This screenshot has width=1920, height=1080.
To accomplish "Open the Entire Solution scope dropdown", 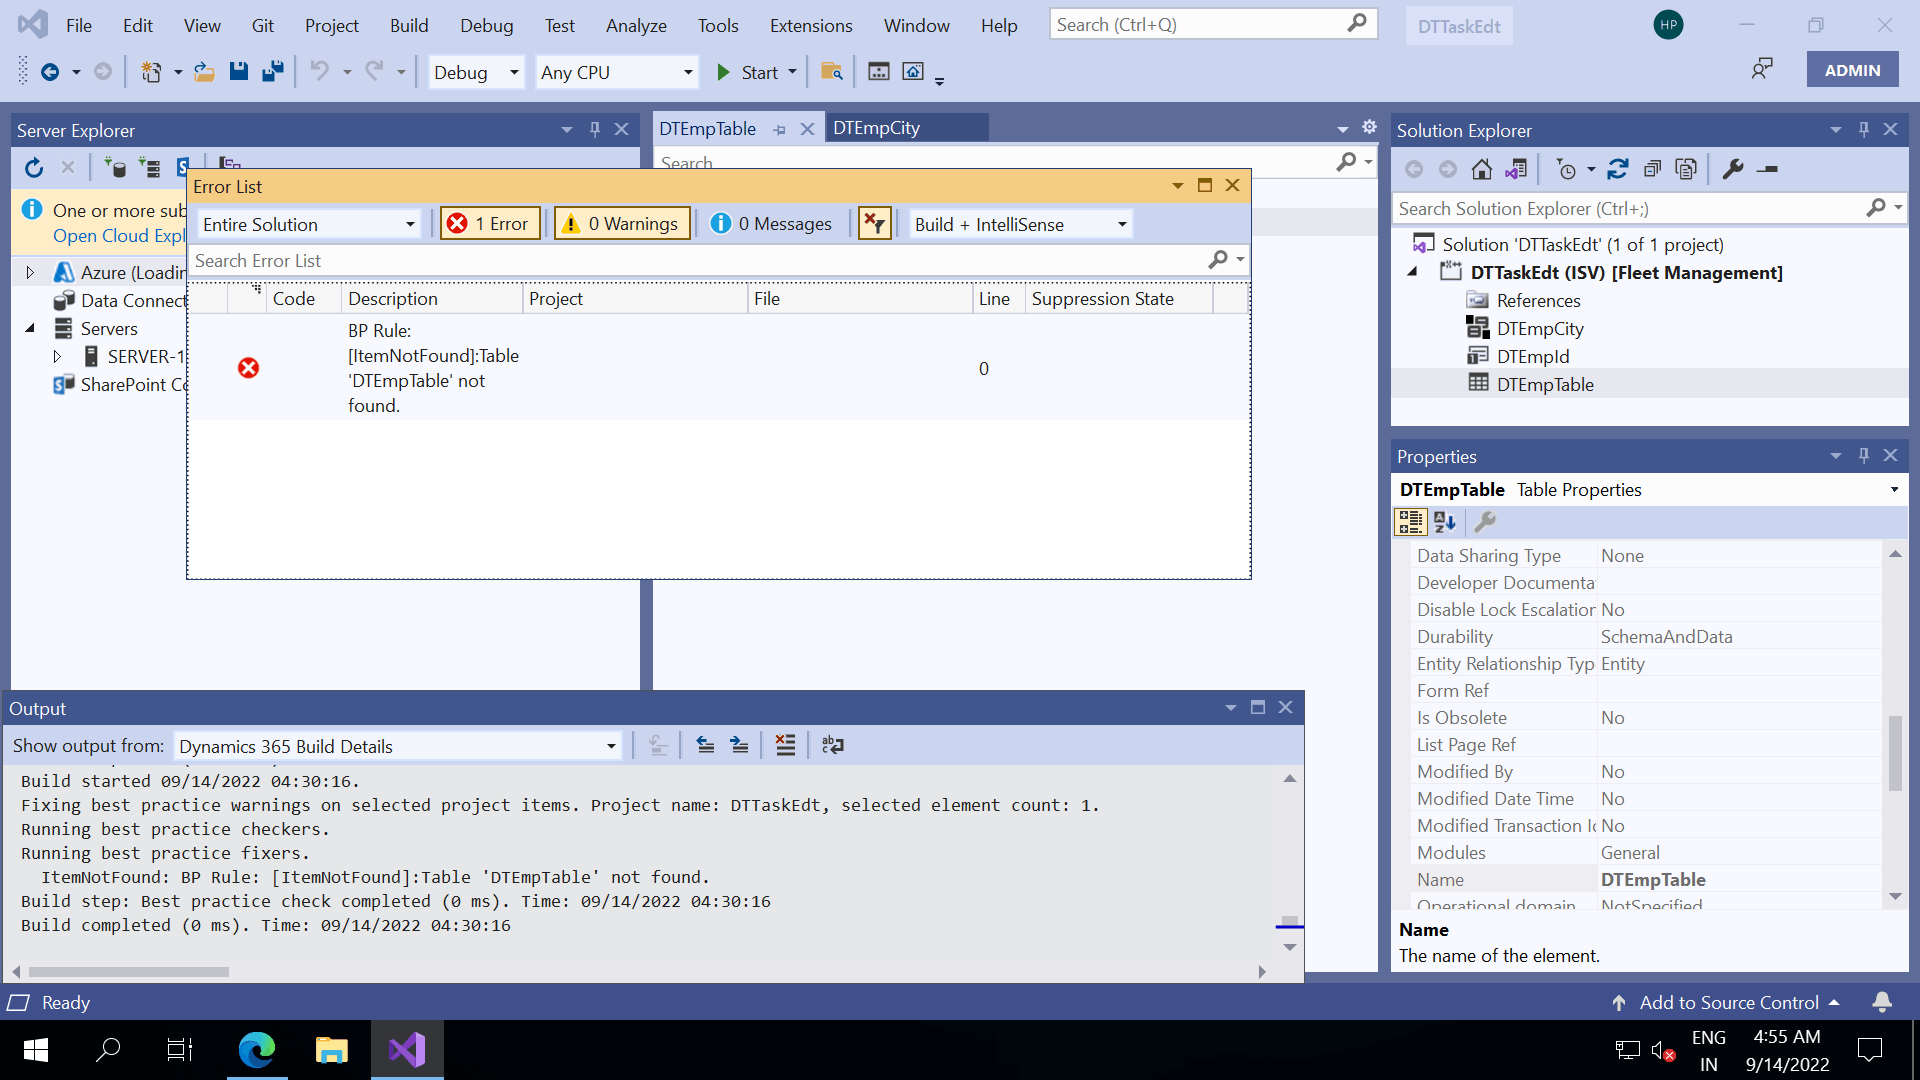I will click(x=308, y=225).
